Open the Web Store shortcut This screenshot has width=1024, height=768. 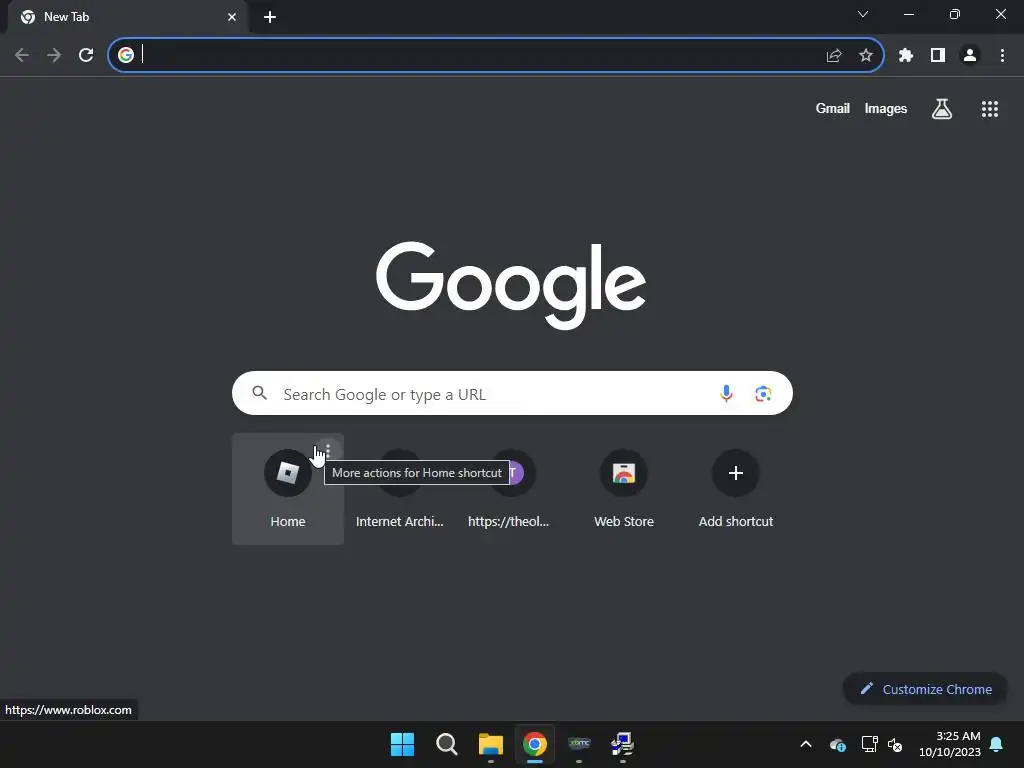click(x=624, y=488)
